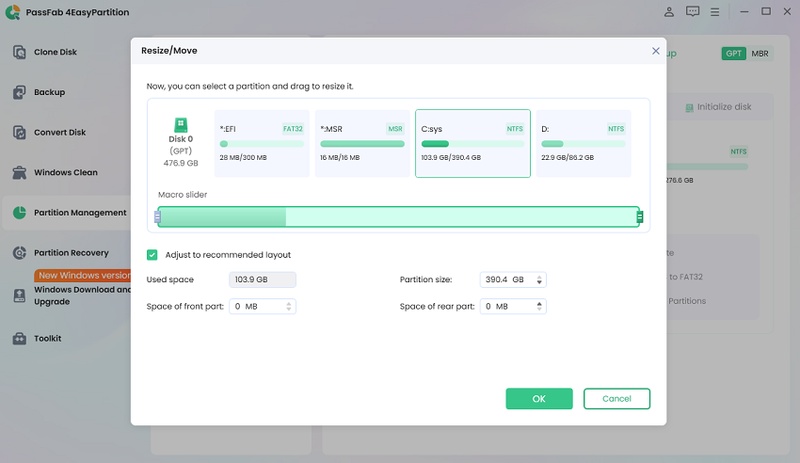Select the *:EFI FAT32 partition card
Image resolution: width=800 pixels, height=463 pixels.
click(x=262, y=143)
